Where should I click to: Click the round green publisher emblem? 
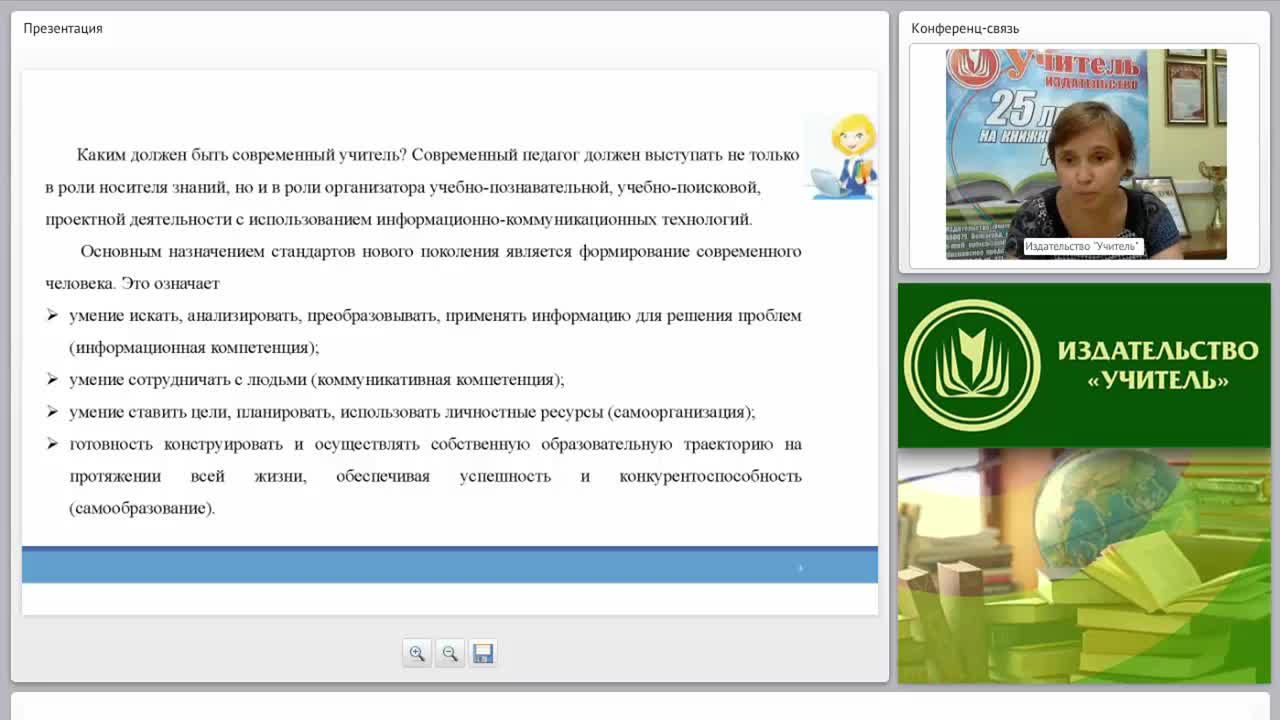pos(971,365)
